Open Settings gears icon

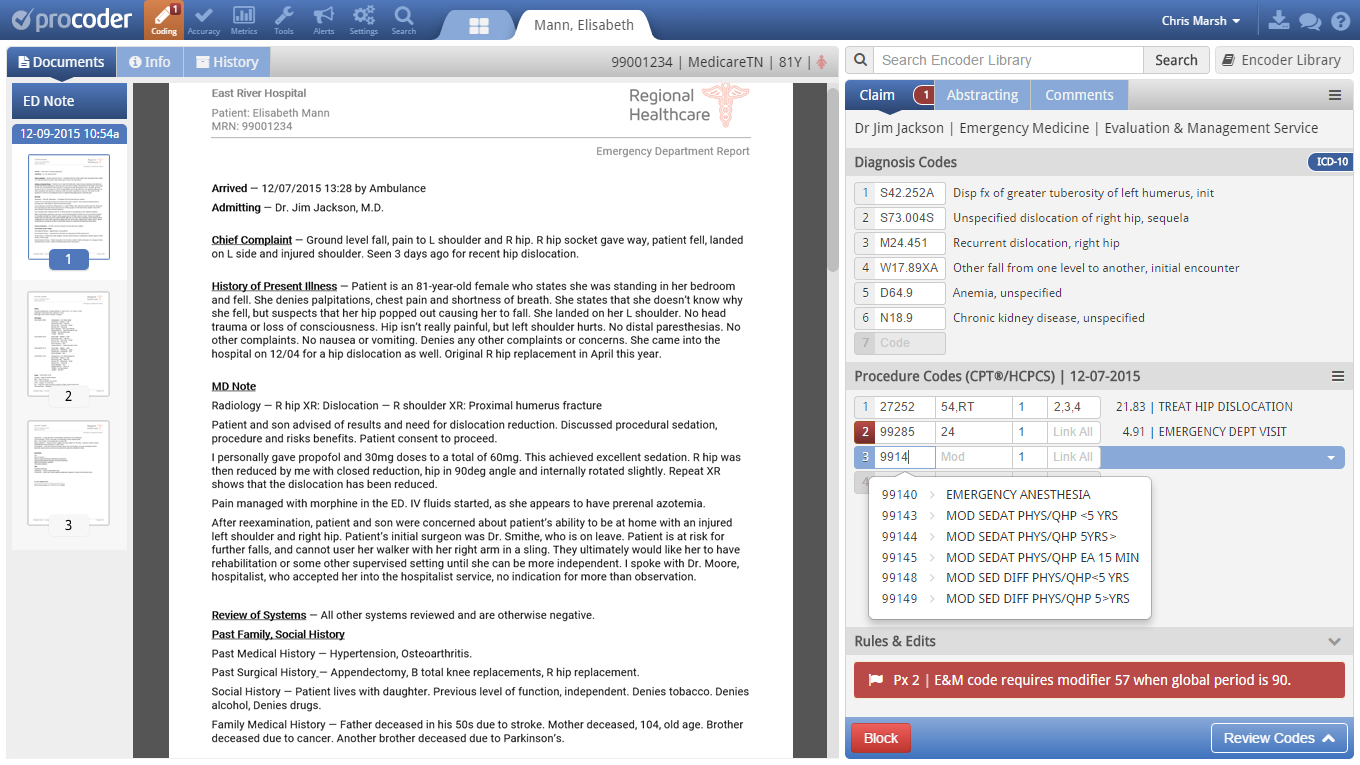pos(364,20)
